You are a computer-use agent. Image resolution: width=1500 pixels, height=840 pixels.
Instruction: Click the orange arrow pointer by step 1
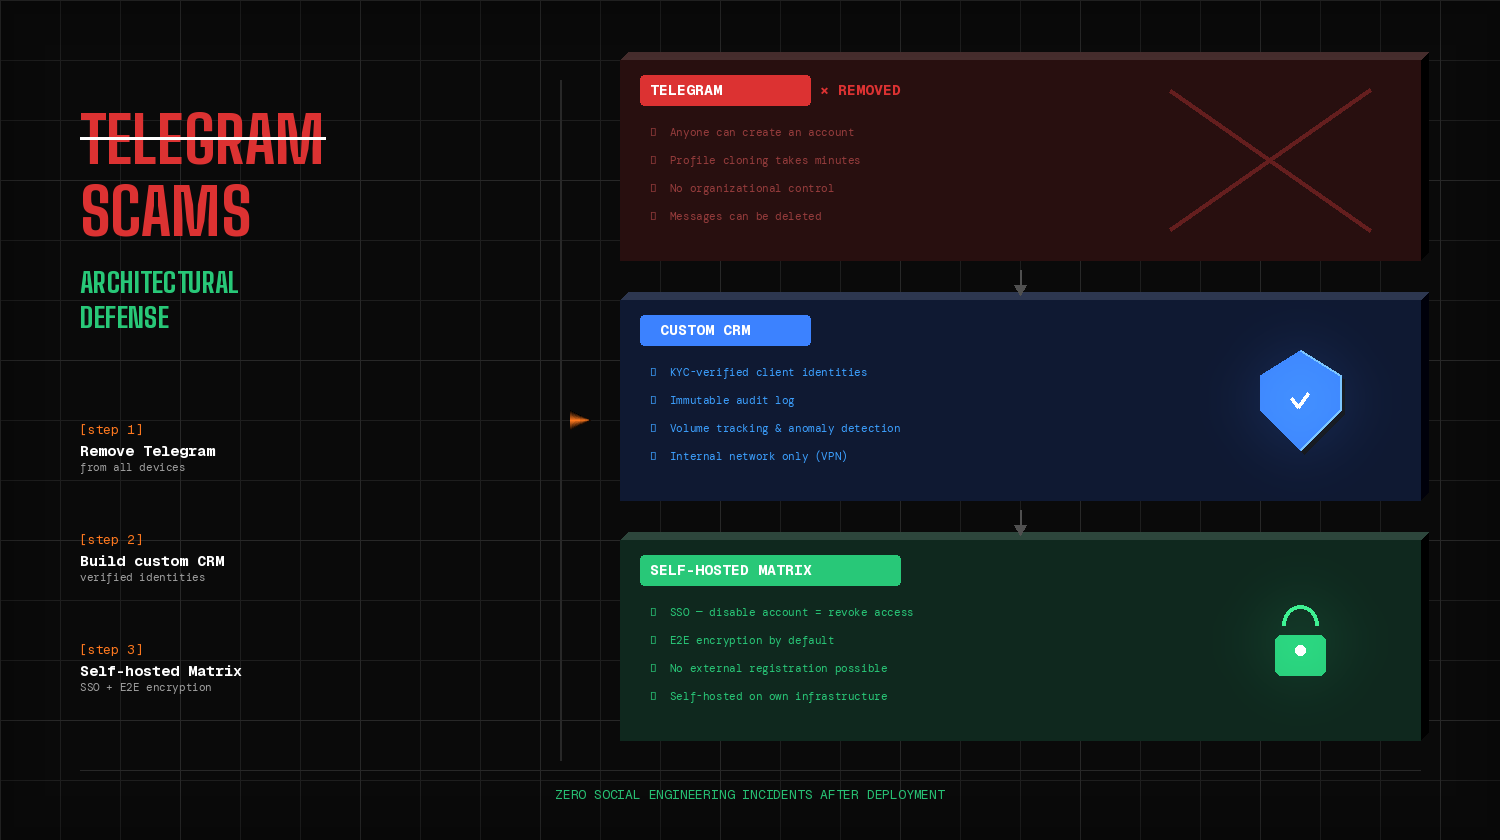[x=580, y=420]
